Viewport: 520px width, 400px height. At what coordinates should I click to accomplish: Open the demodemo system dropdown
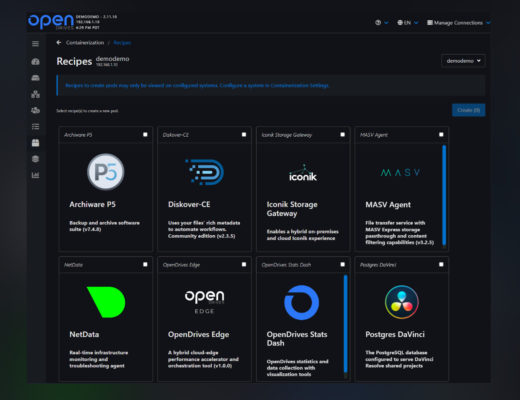463,61
